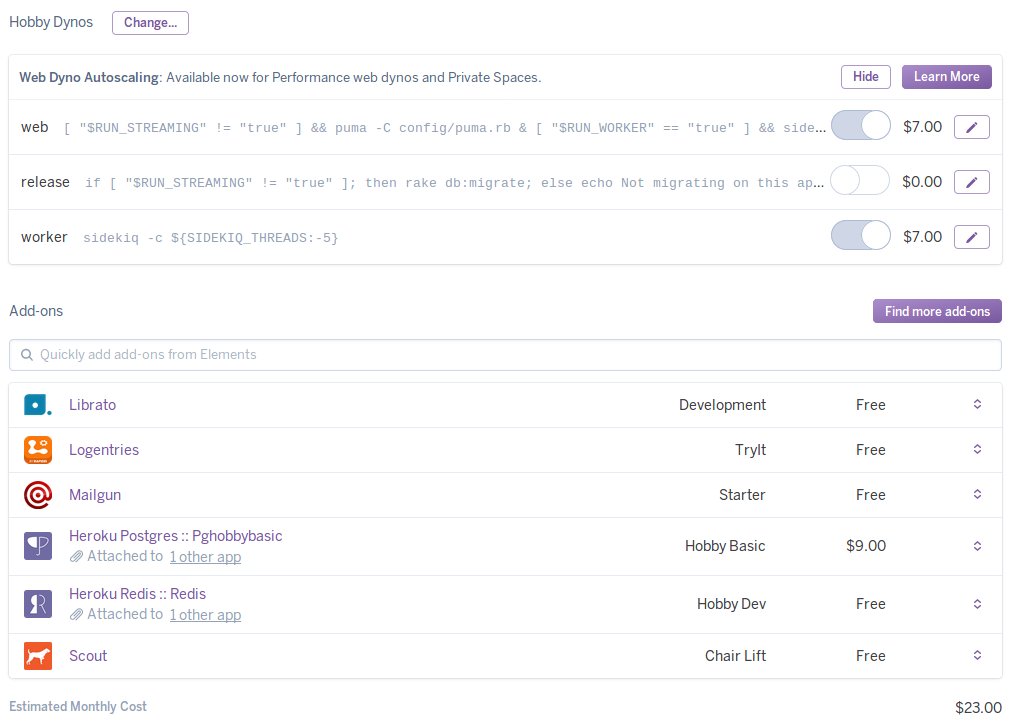Viewport: 1014px width, 727px height.
Task: Click Find more add-ons button
Action: coord(937,311)
